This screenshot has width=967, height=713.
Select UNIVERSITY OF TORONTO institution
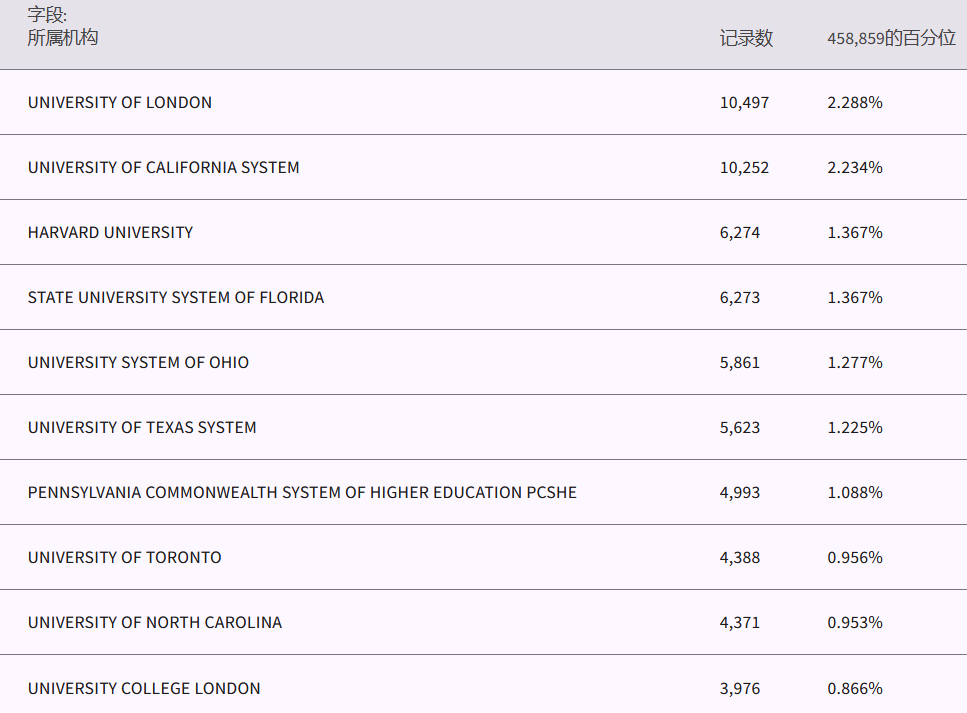(125, 557)
